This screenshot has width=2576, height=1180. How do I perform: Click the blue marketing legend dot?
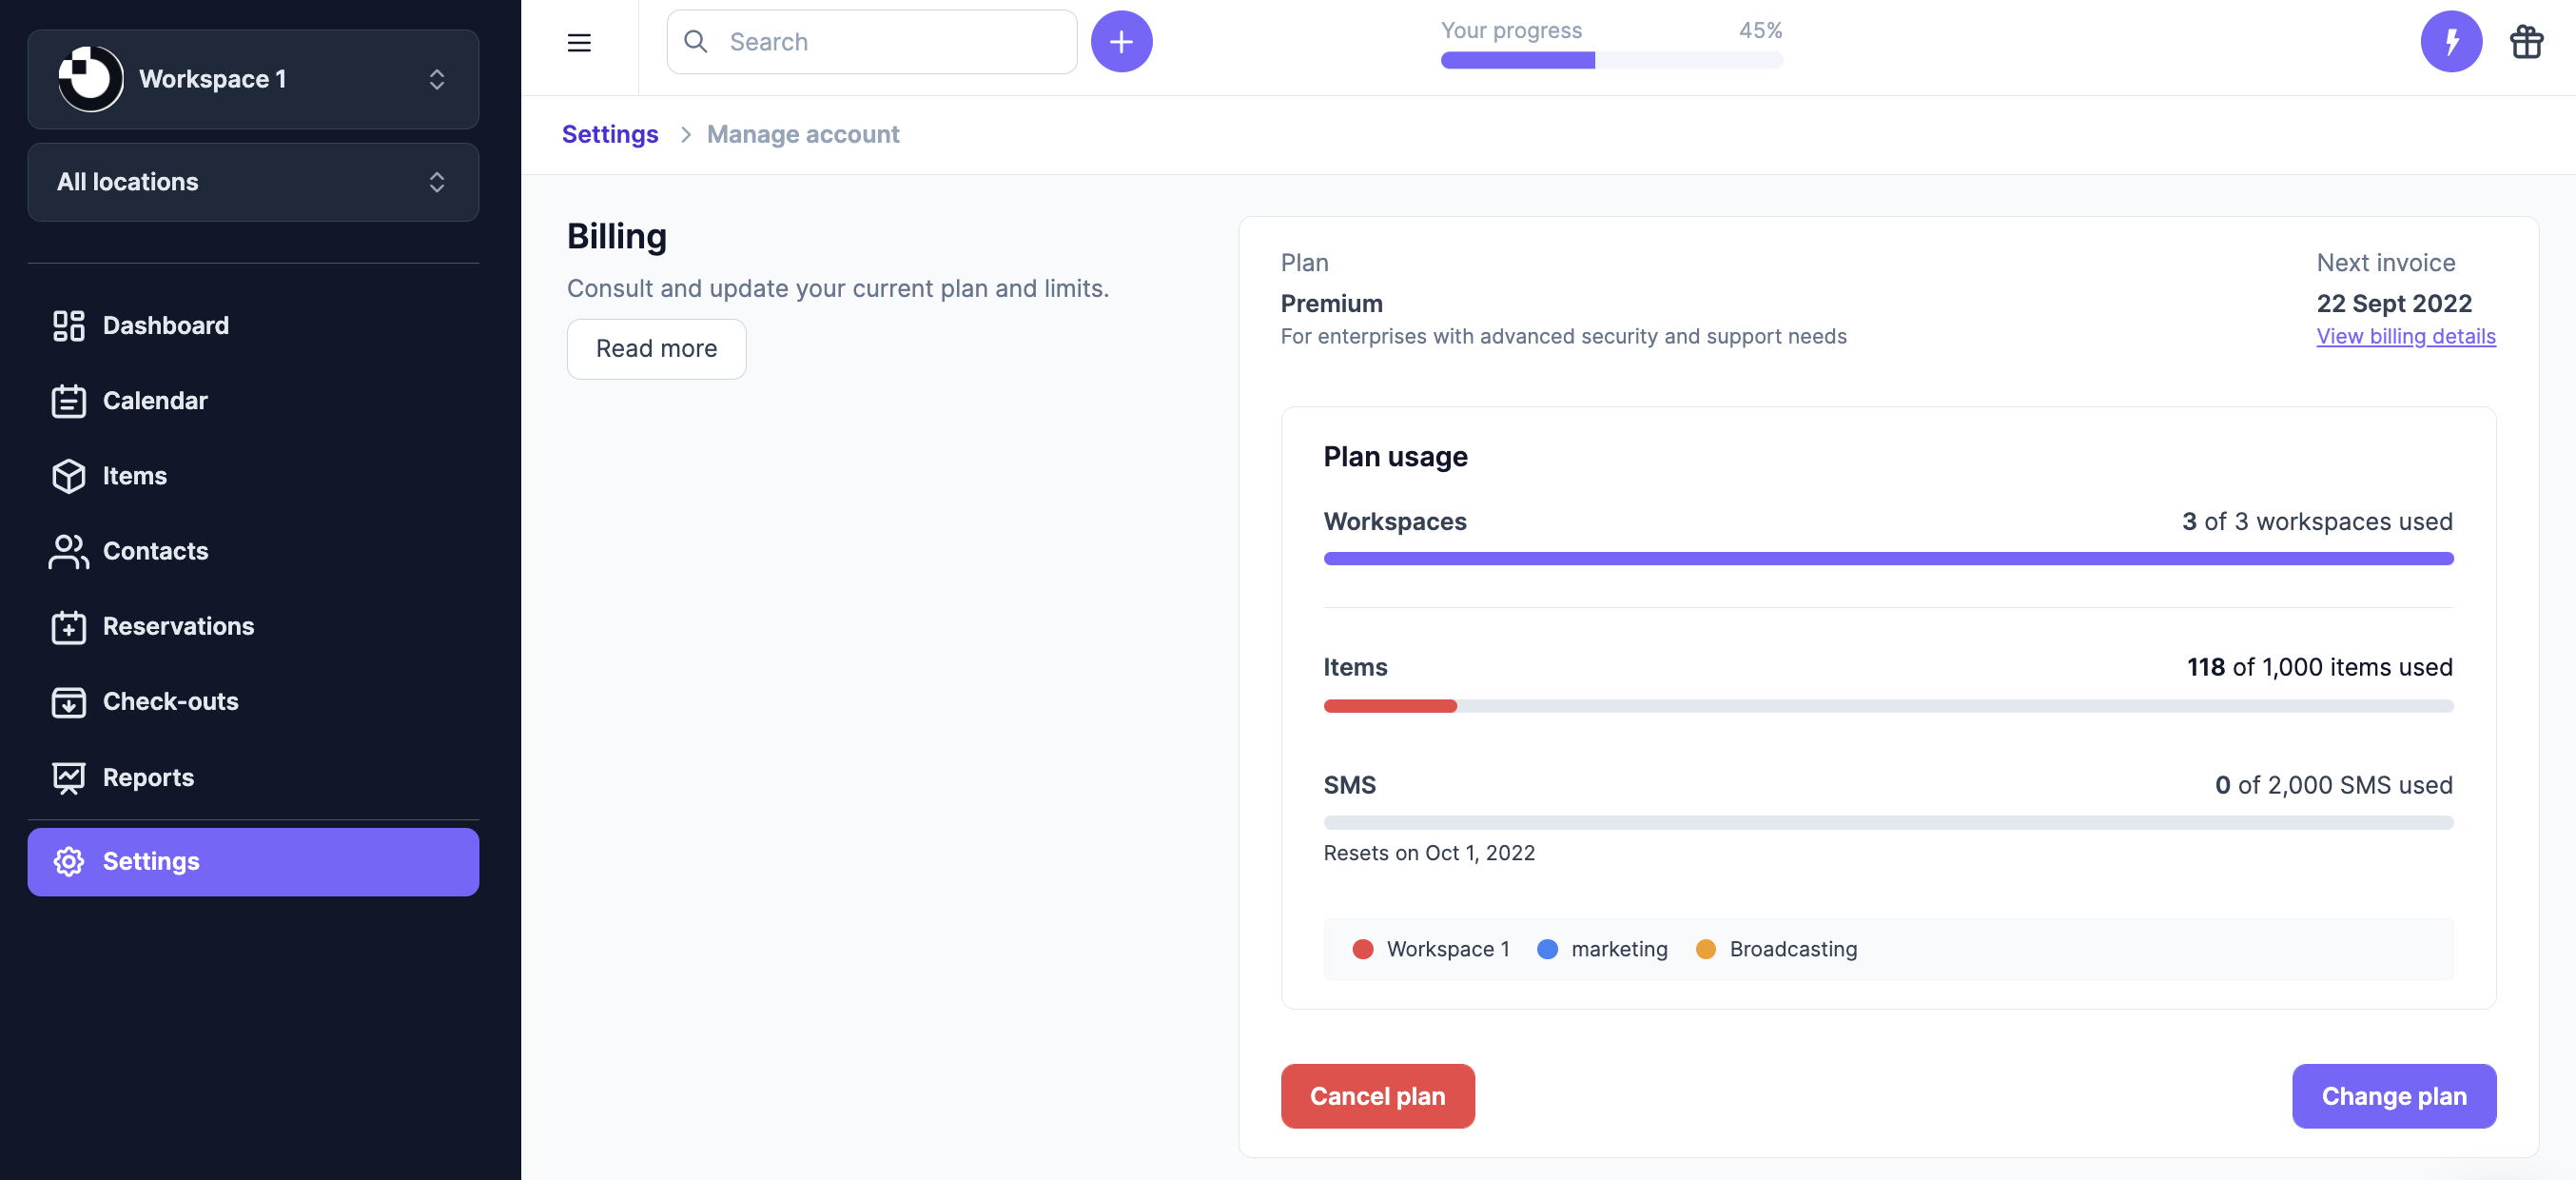(x=1547, y=949)
